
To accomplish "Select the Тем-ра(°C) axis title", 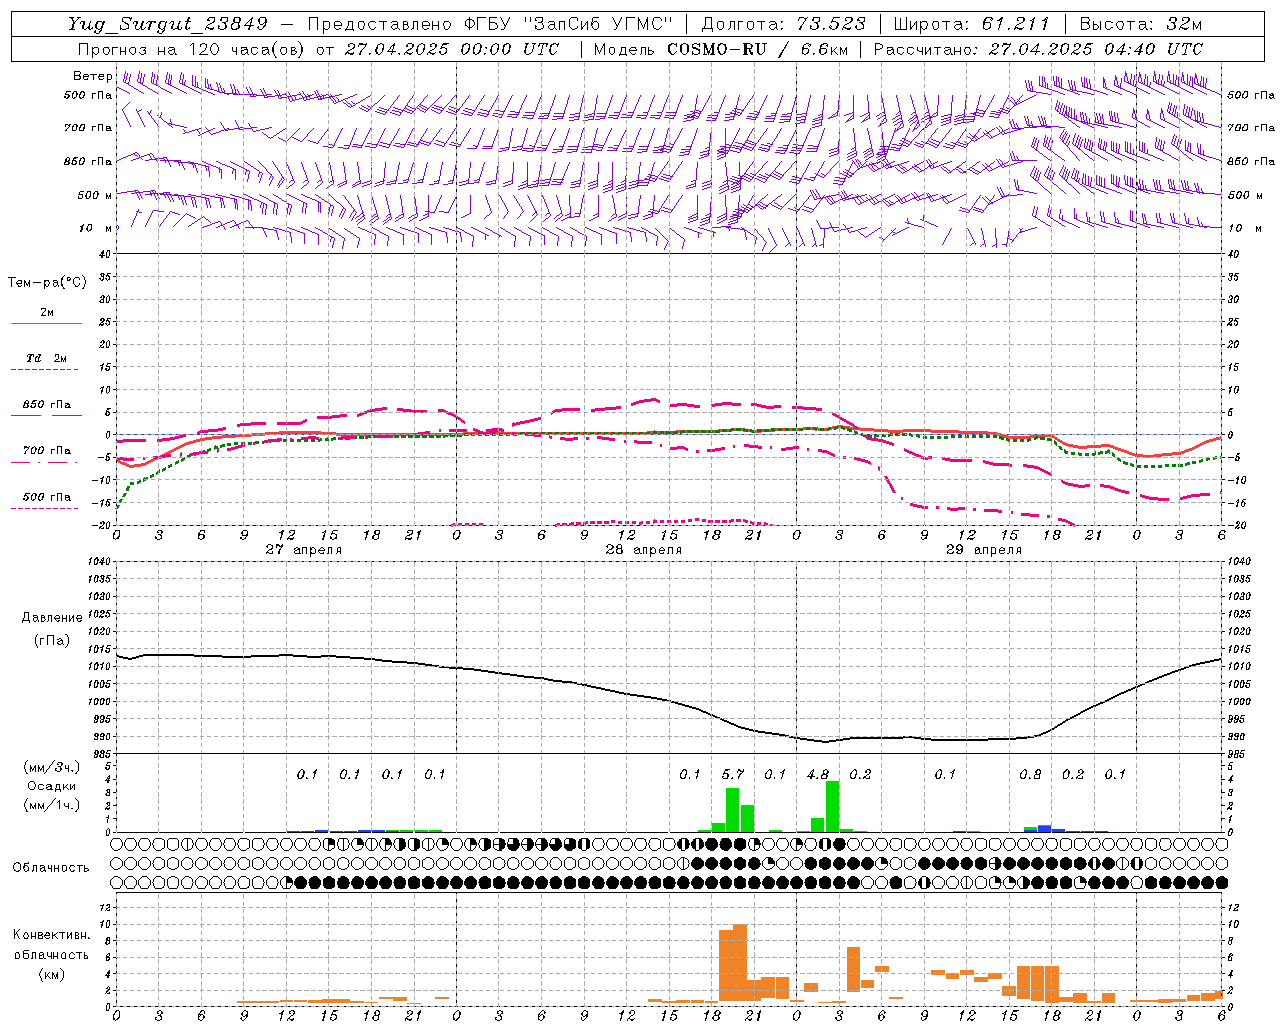I will (x=47, y=283).
